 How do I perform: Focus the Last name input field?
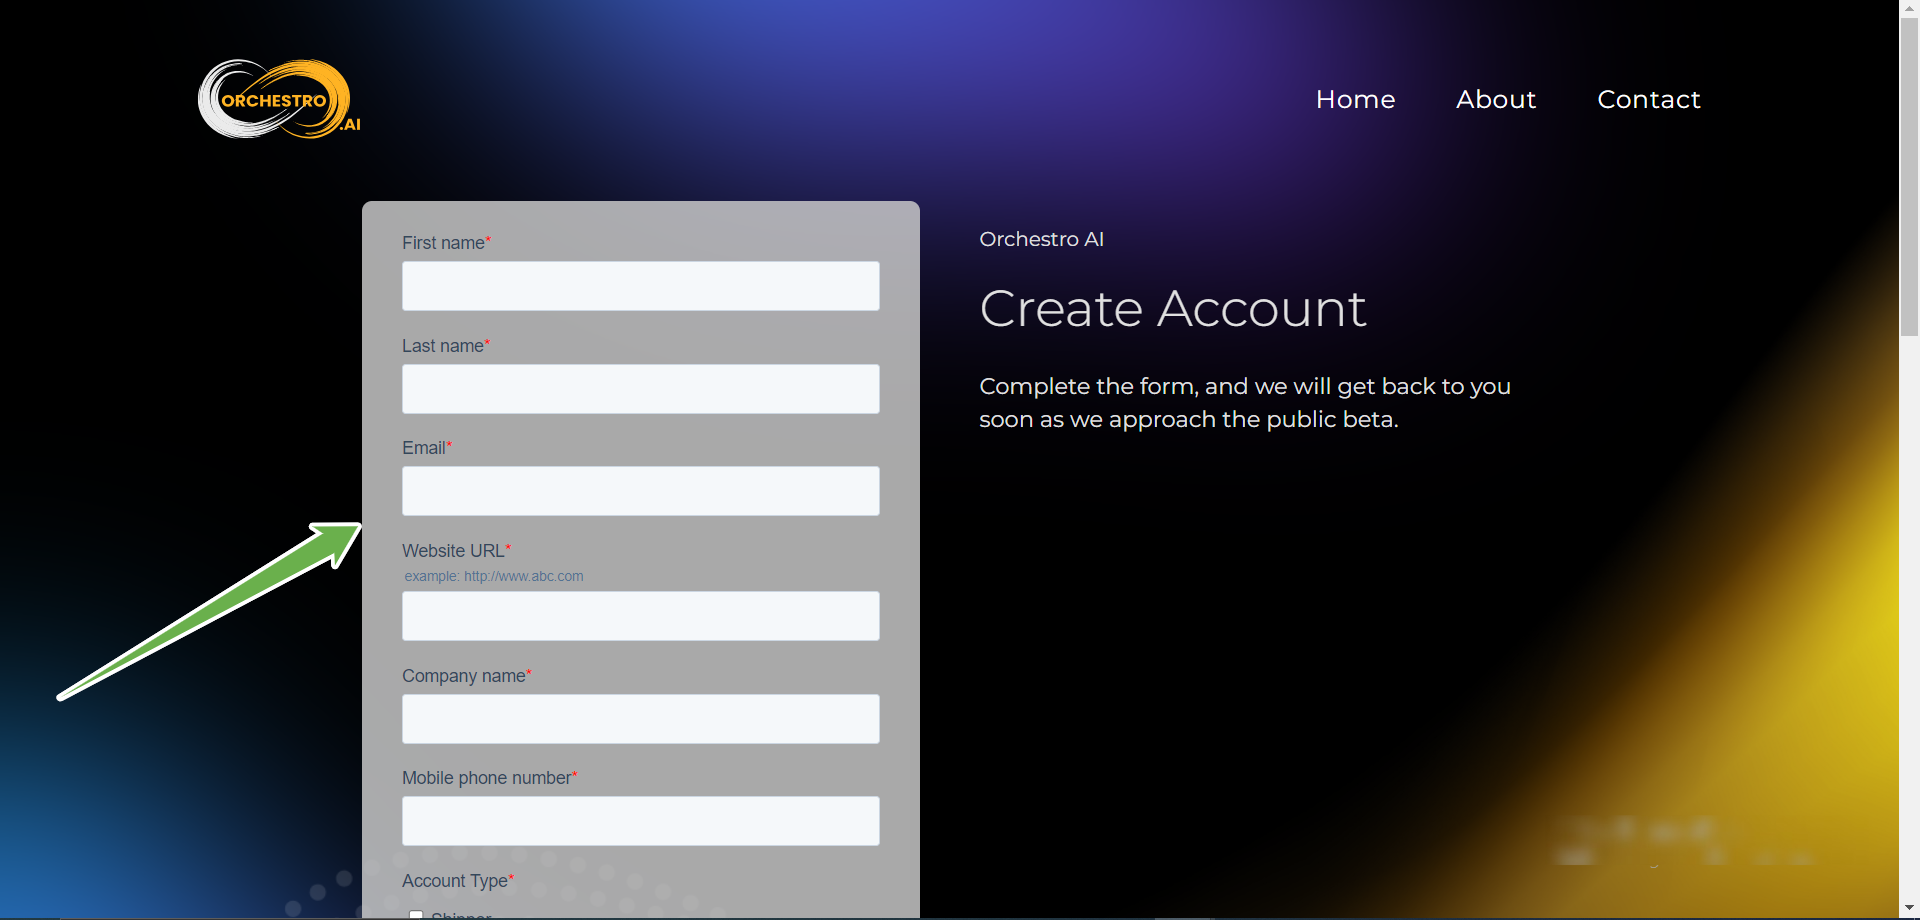641,389
